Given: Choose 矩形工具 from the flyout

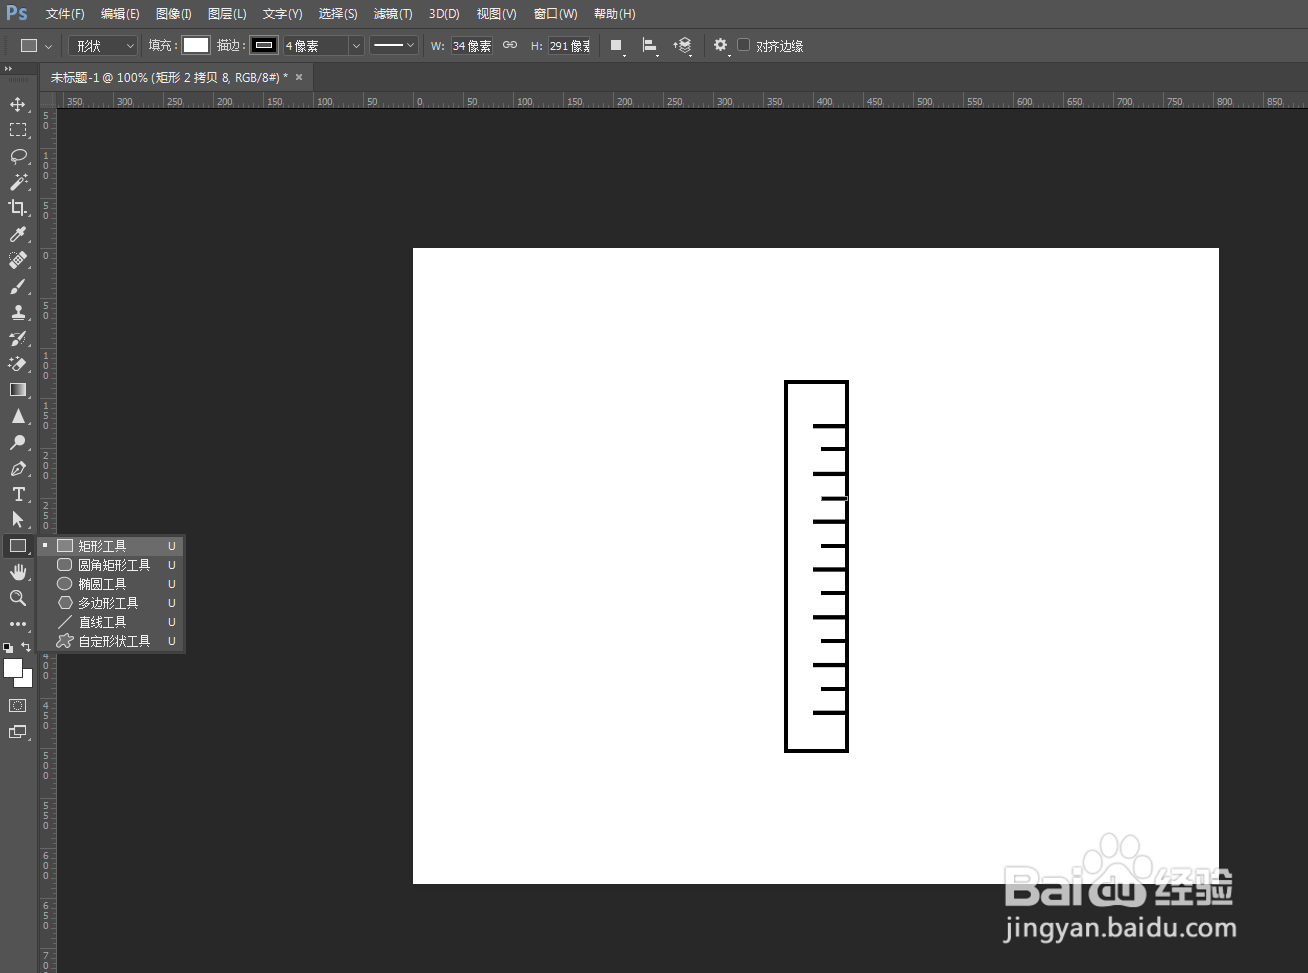Looking at the screenshot, I should click(111, 546).
